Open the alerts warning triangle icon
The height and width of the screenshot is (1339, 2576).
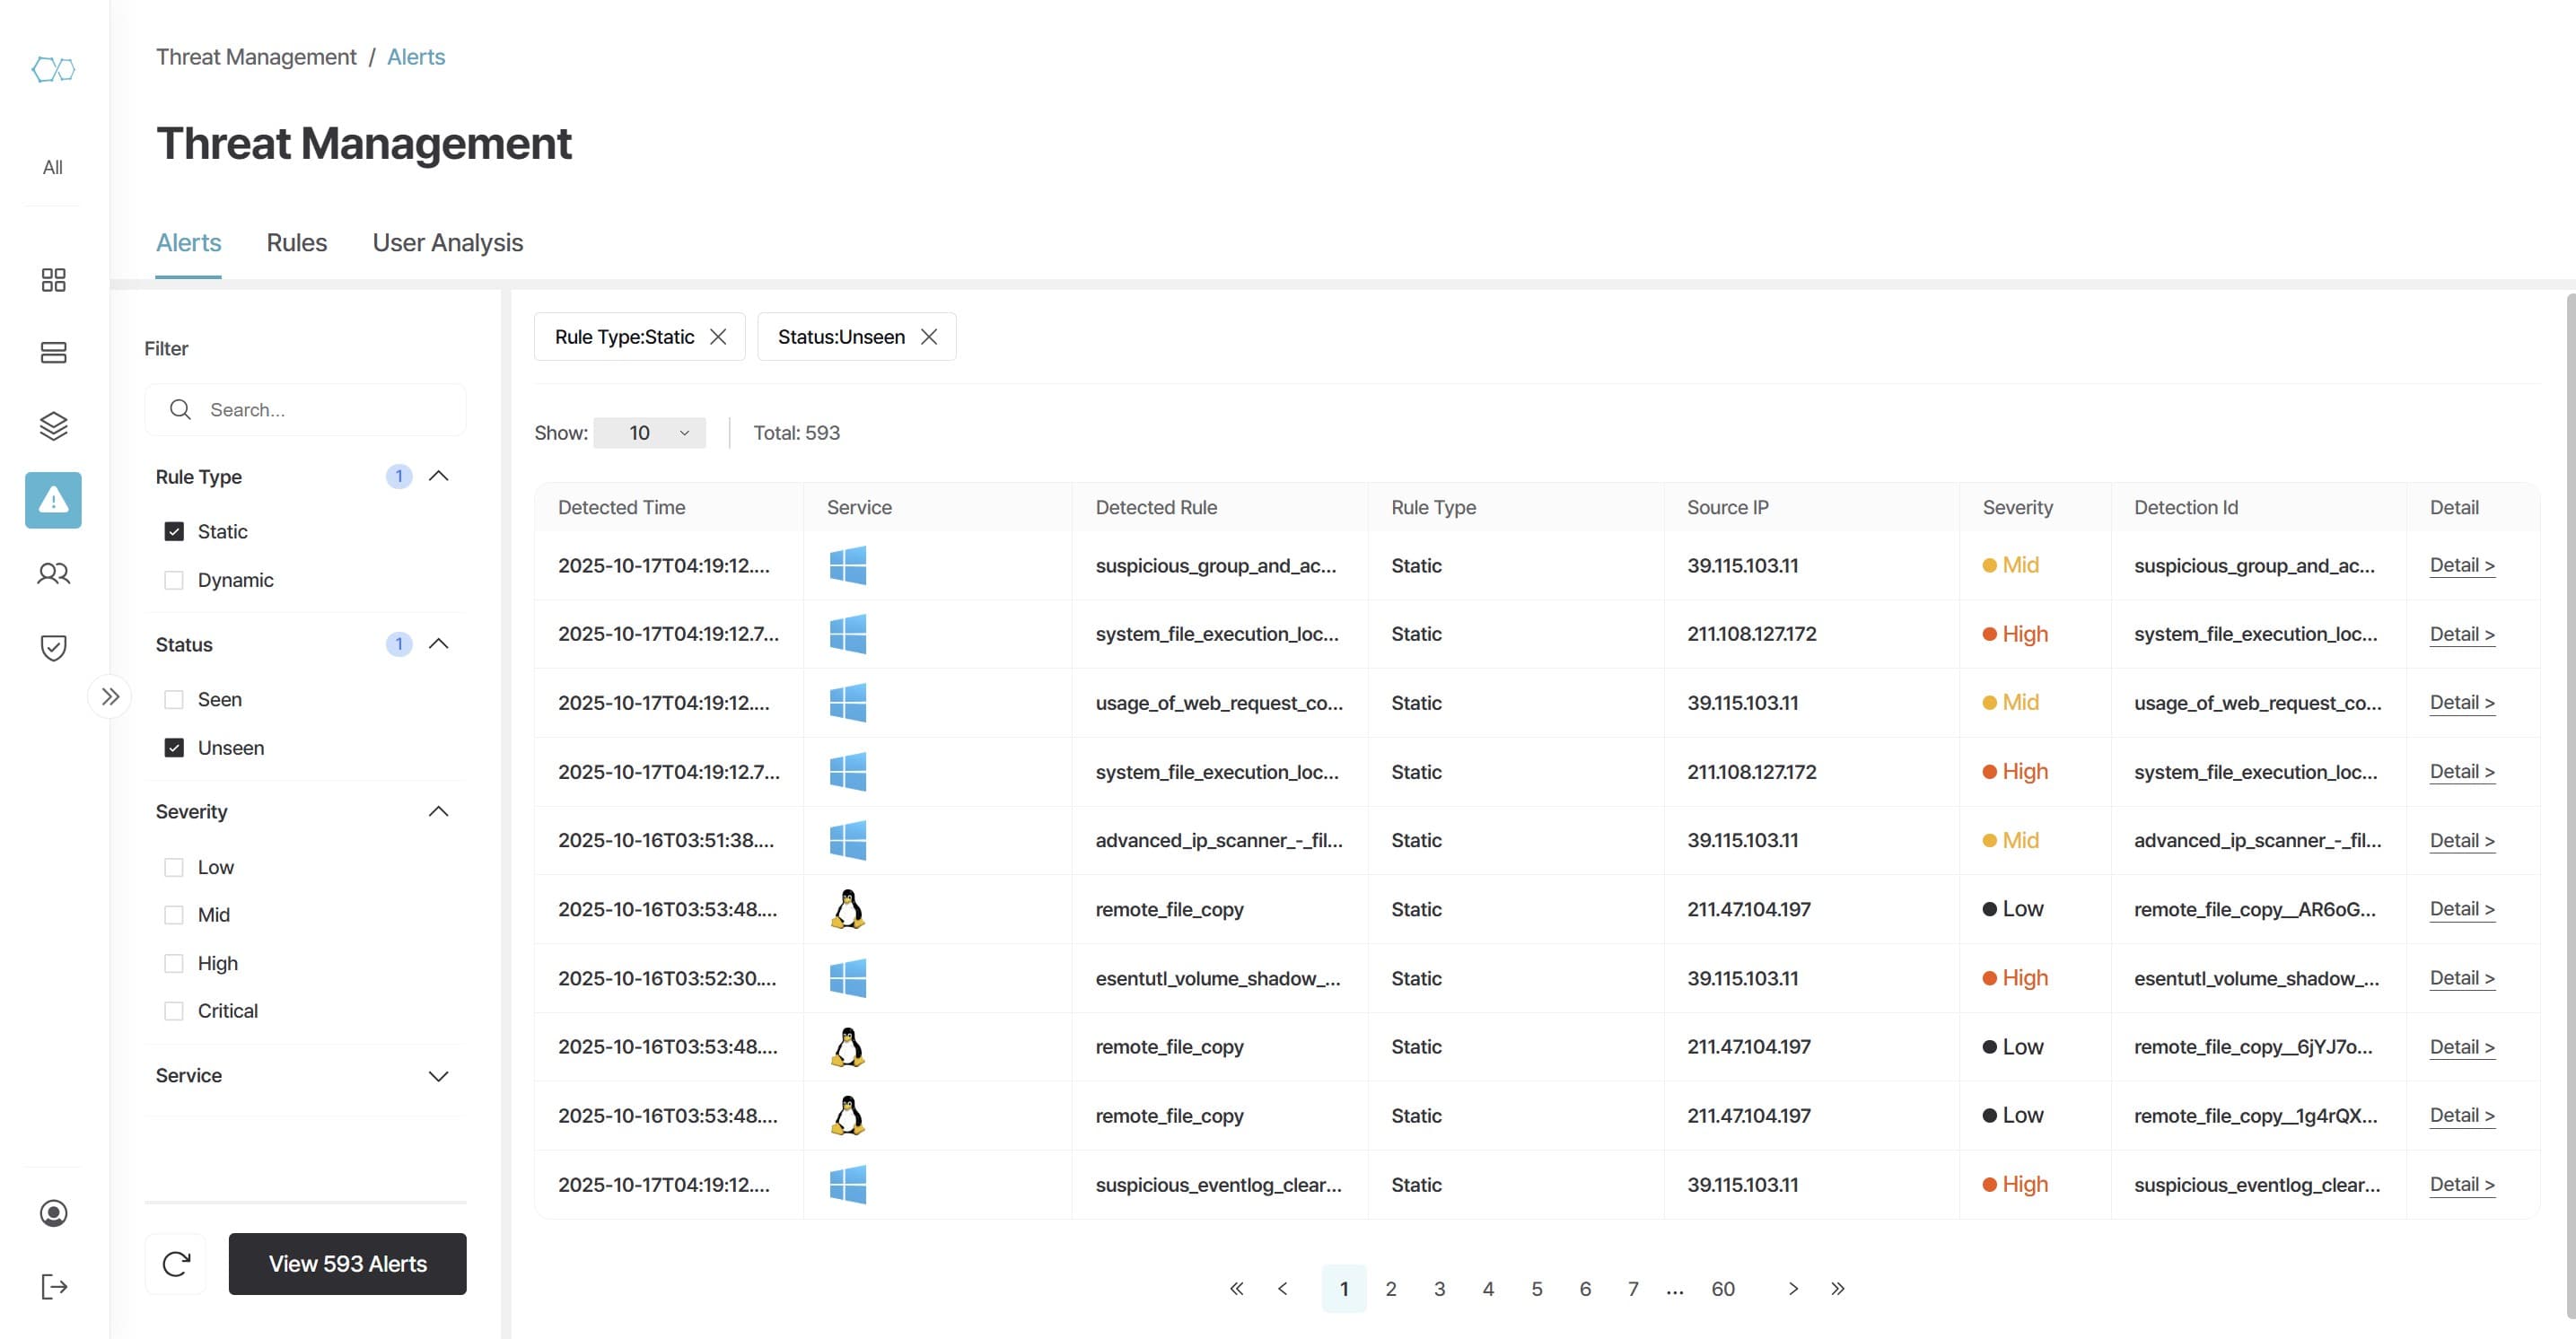(x=53, y=500)
